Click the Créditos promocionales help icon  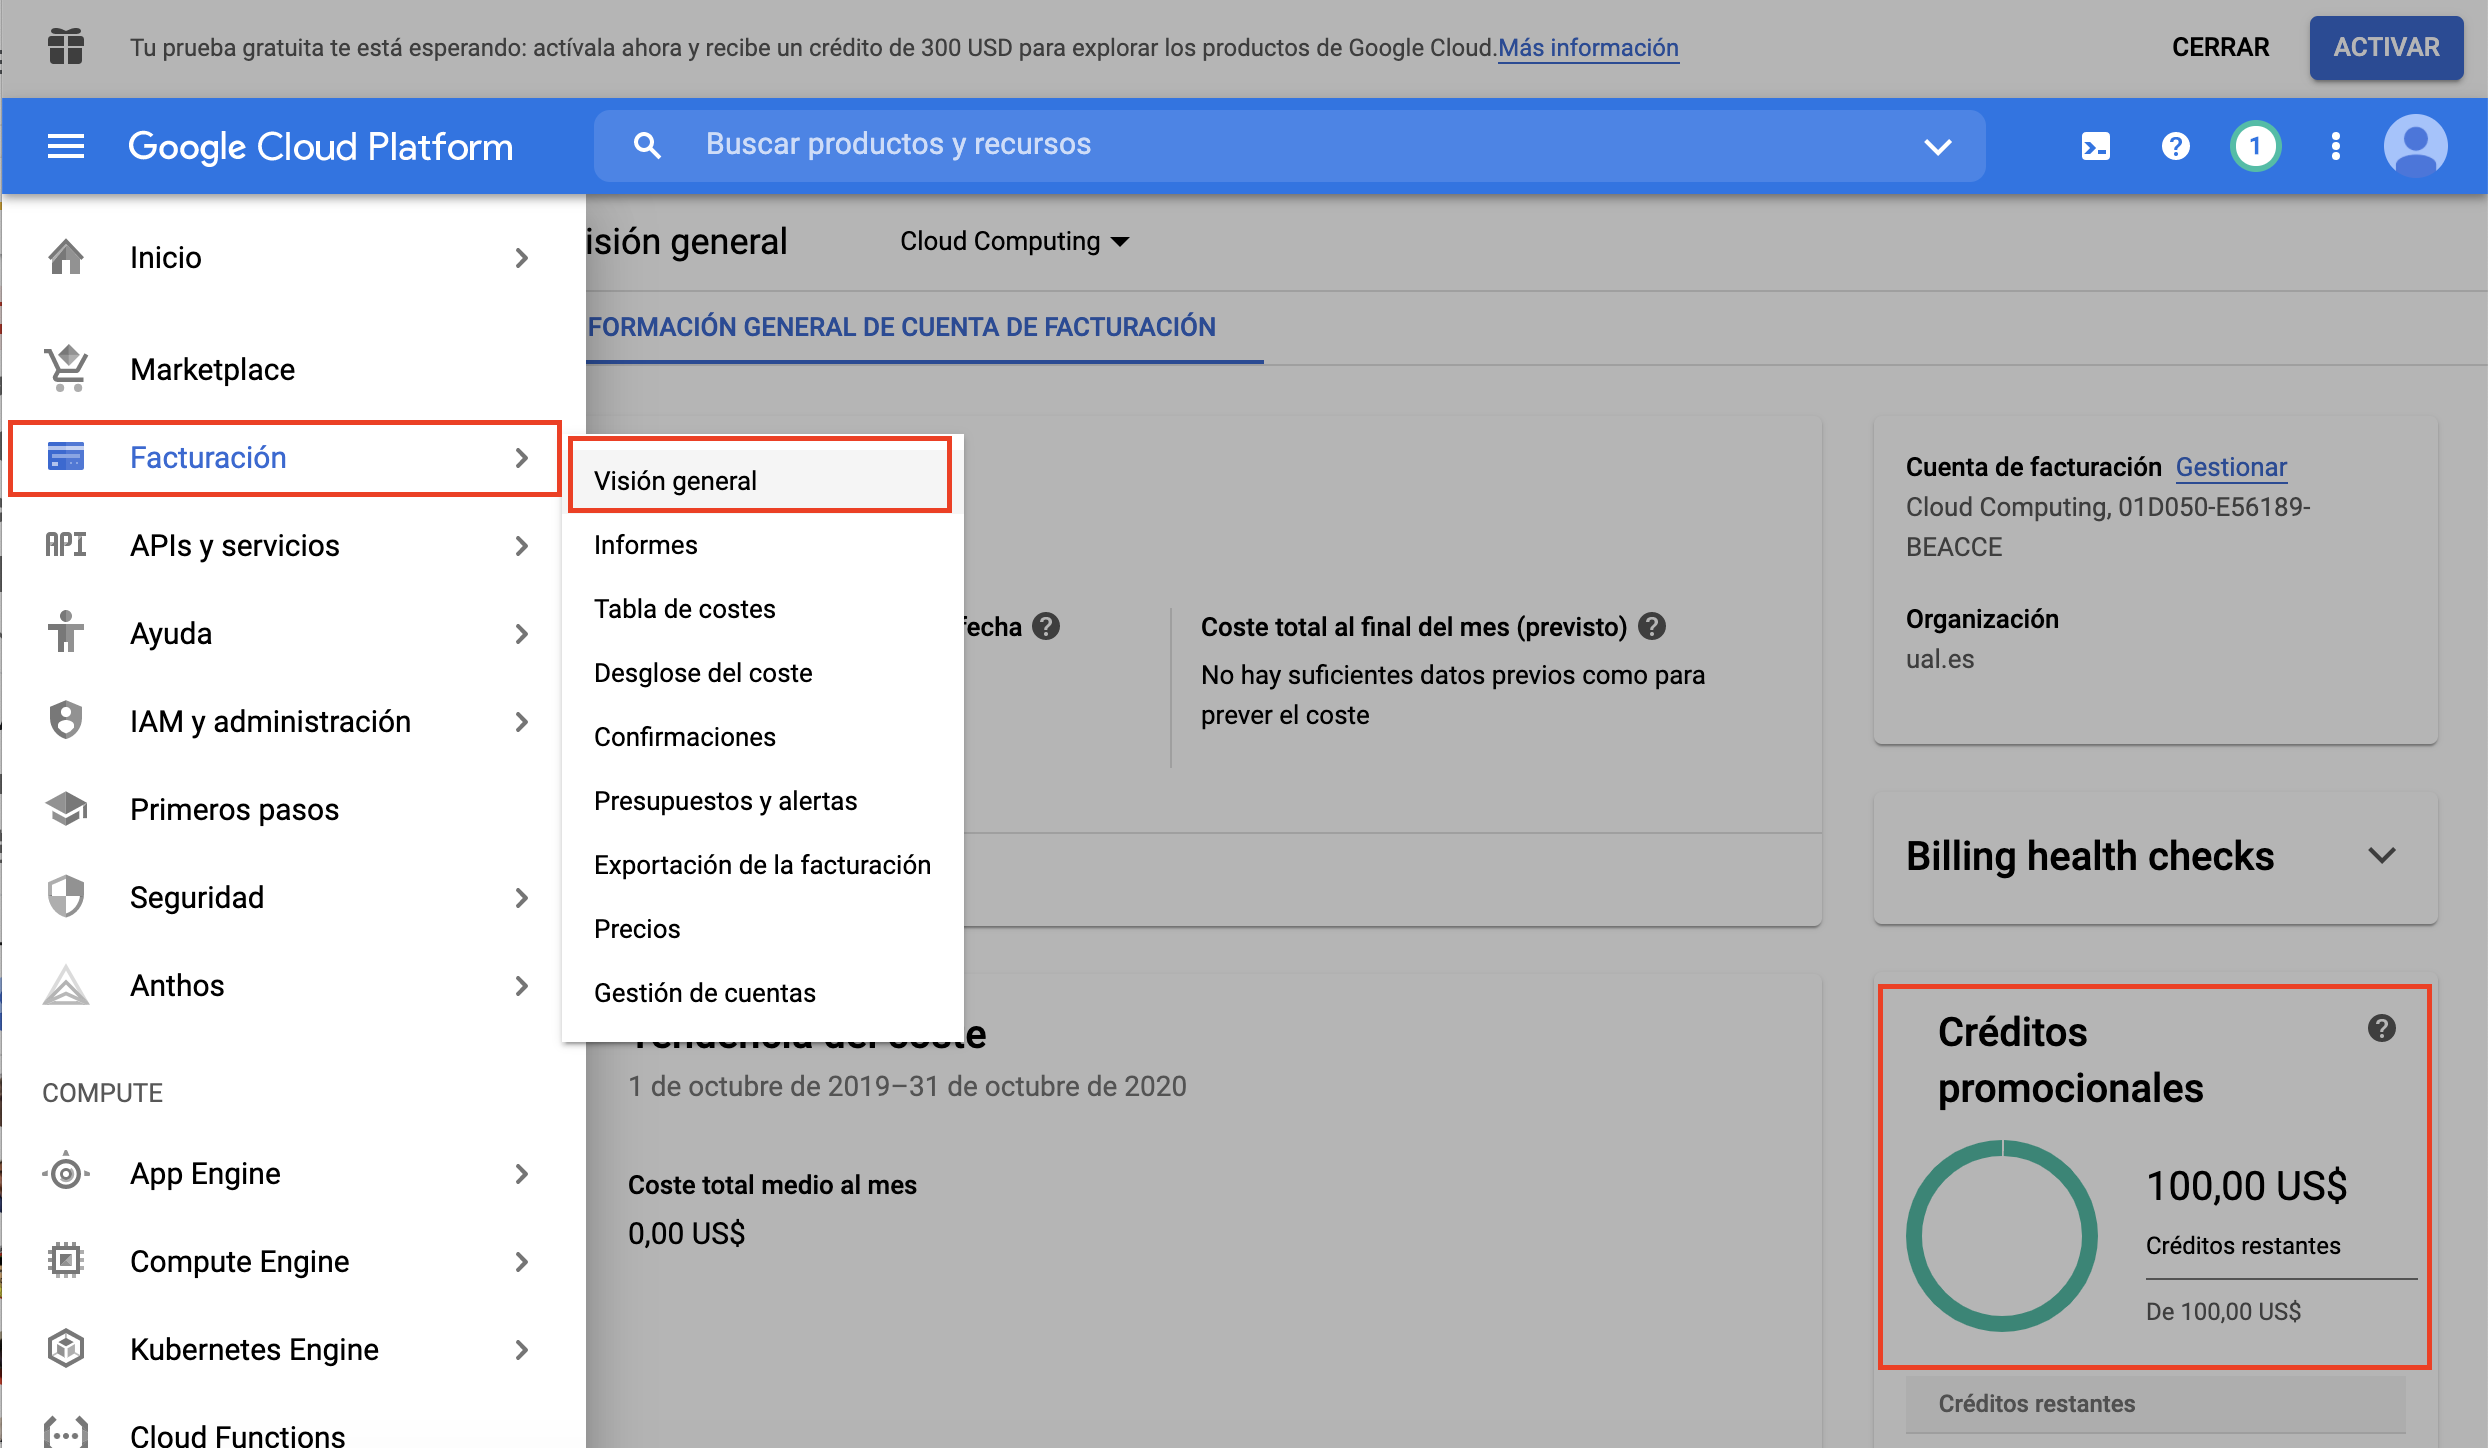[2383, 1027]
